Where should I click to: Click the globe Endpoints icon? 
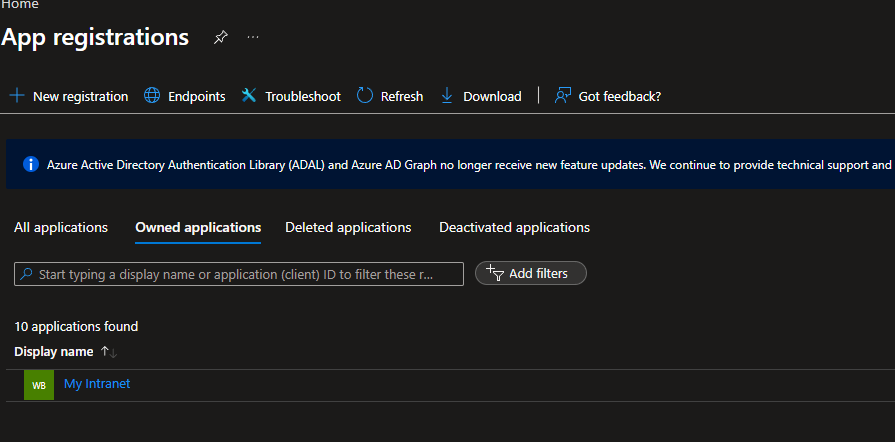pyautogui.click(x=152, y=95)
